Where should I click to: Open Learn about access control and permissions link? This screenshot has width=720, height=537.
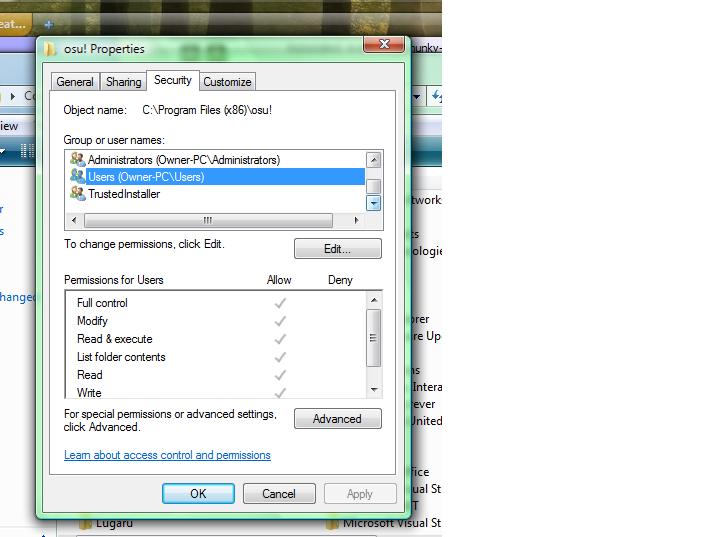167,455
